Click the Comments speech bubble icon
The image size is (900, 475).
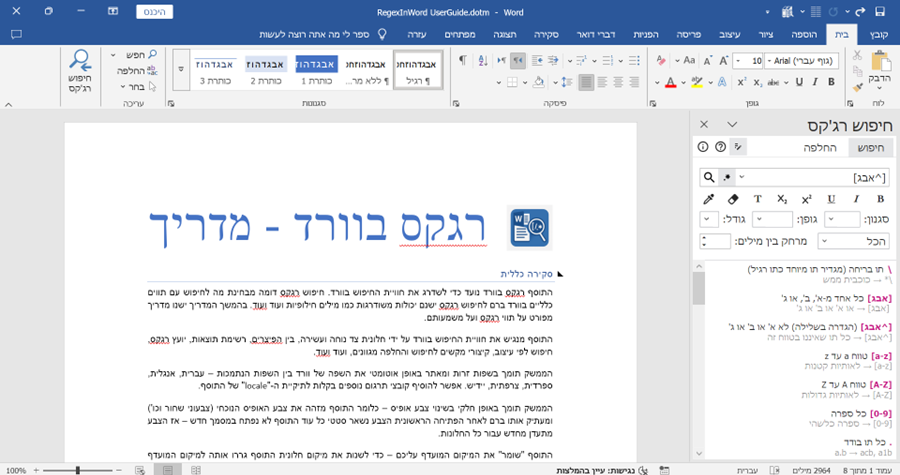point(16,34)
